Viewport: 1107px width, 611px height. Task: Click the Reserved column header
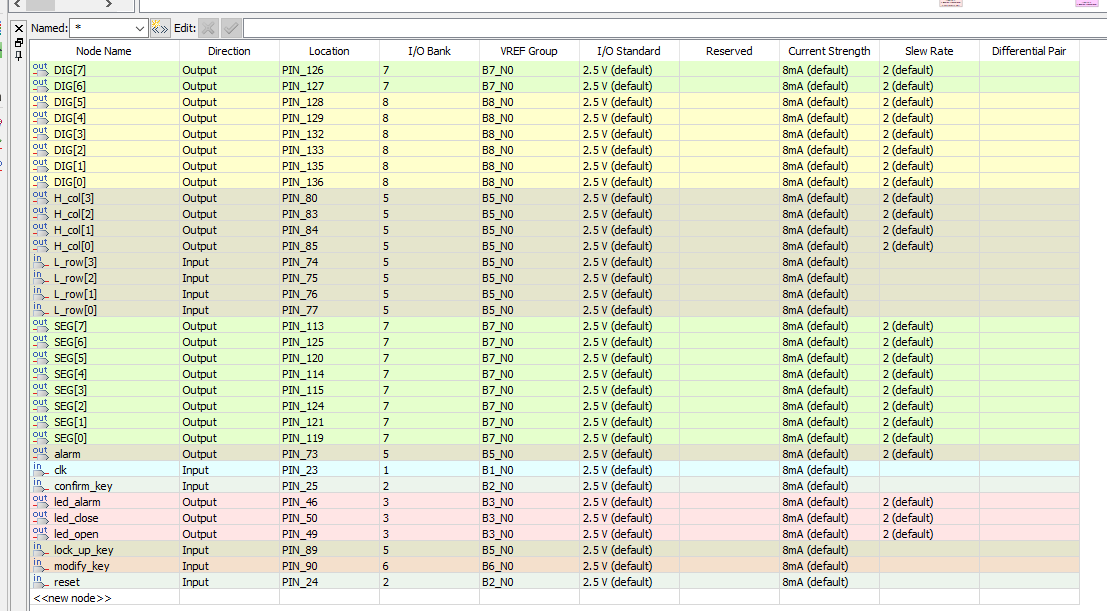729,51
